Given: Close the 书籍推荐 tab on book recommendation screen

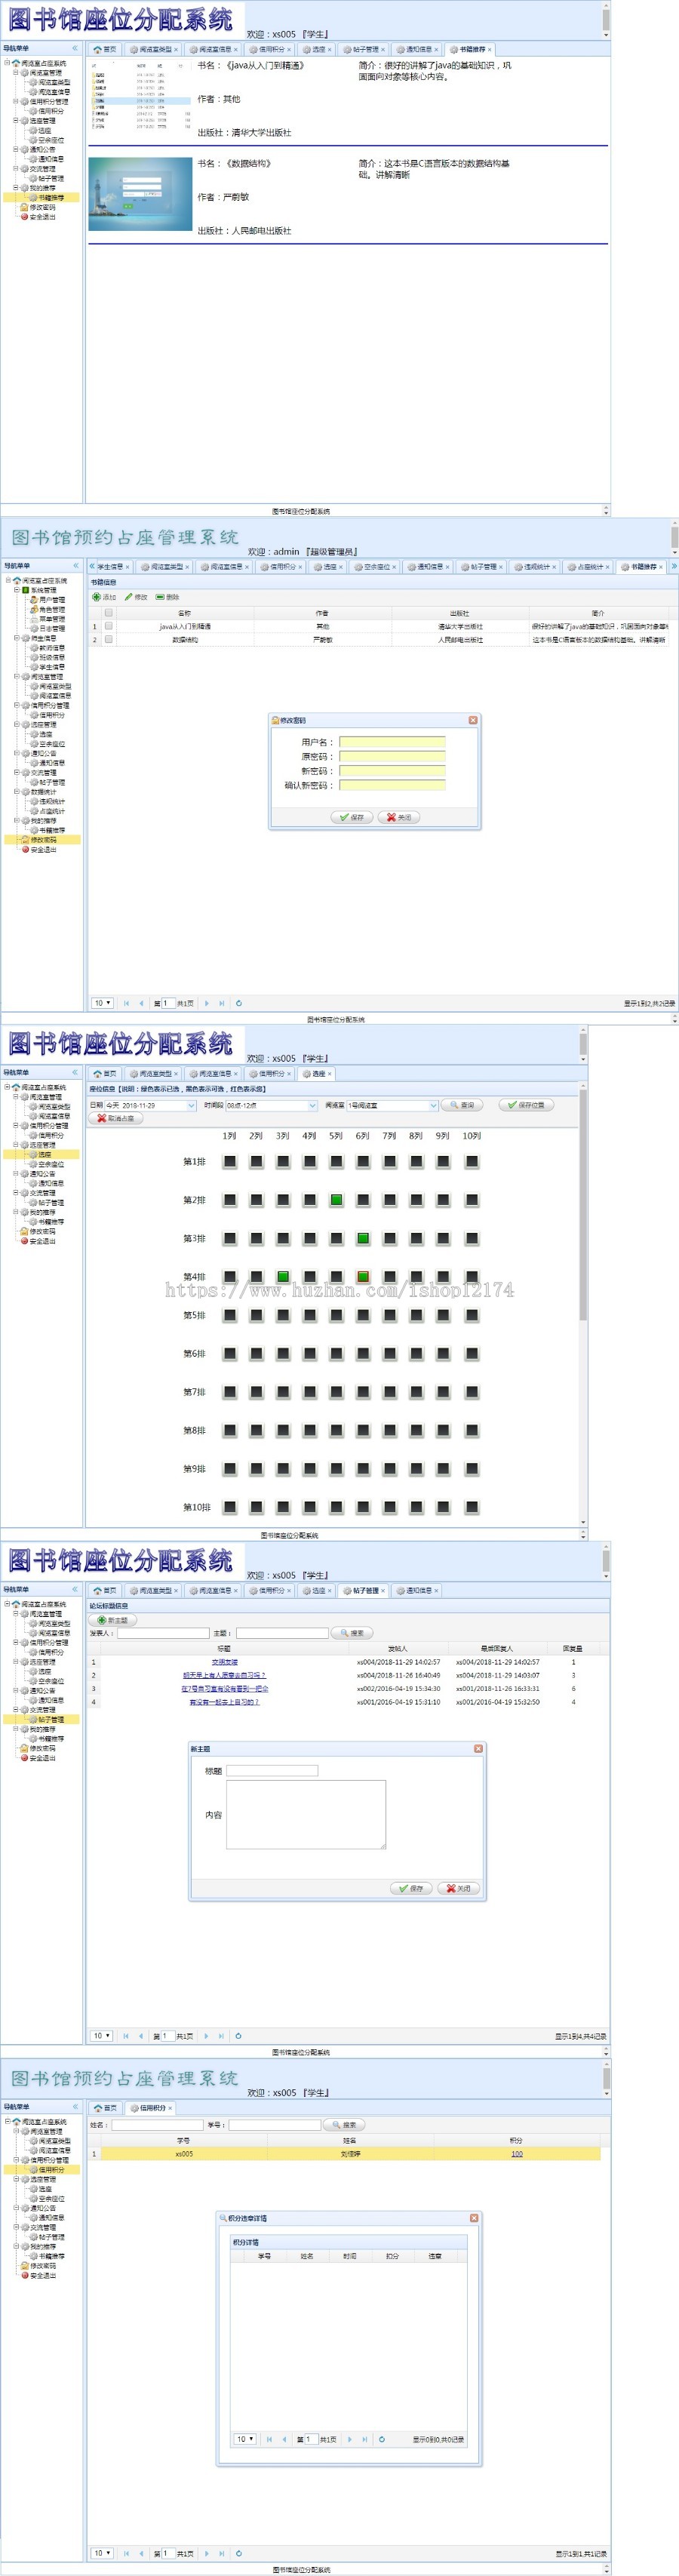Looking at the screenshot, I should point(489,49).
